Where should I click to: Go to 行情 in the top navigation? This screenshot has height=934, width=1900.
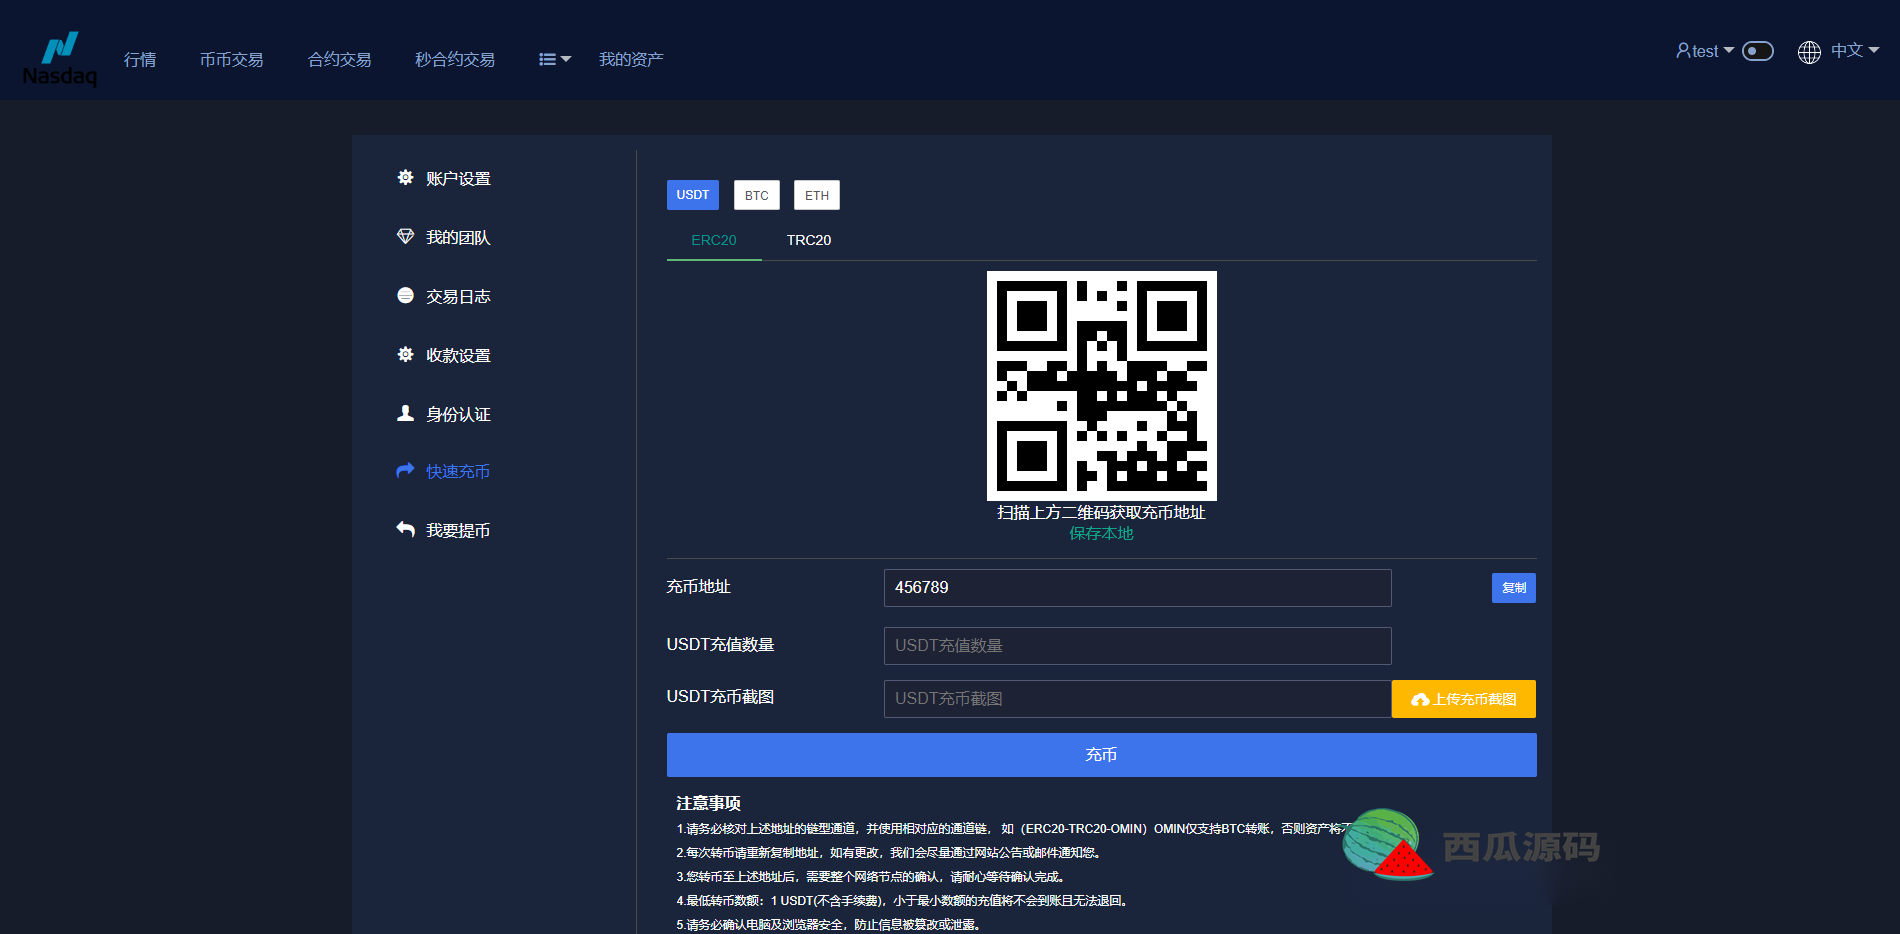(x=140, y=59)
